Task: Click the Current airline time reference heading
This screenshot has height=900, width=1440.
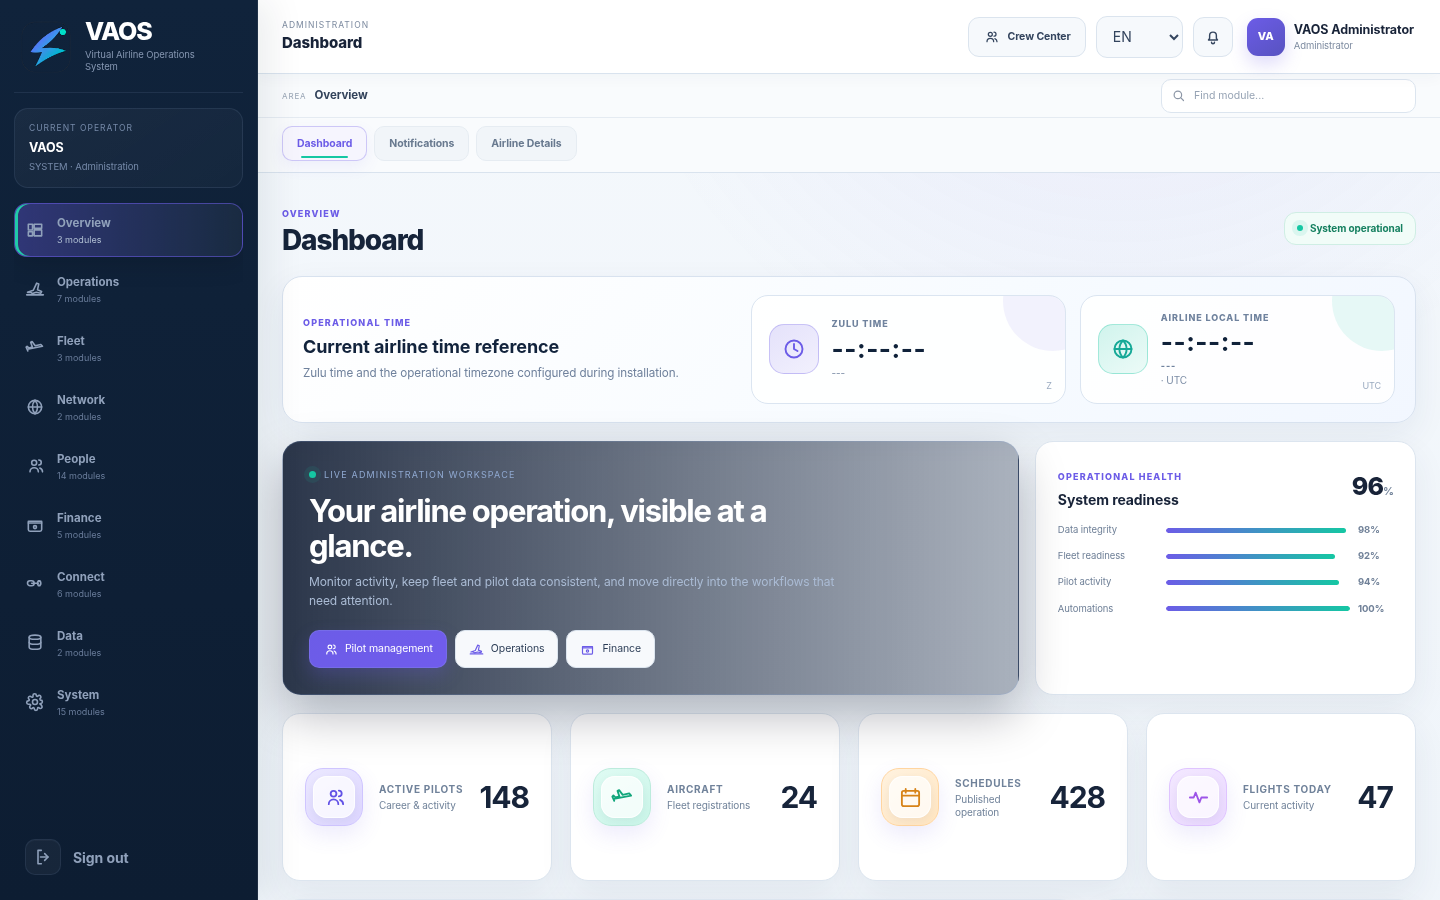Action: [431, 347]
